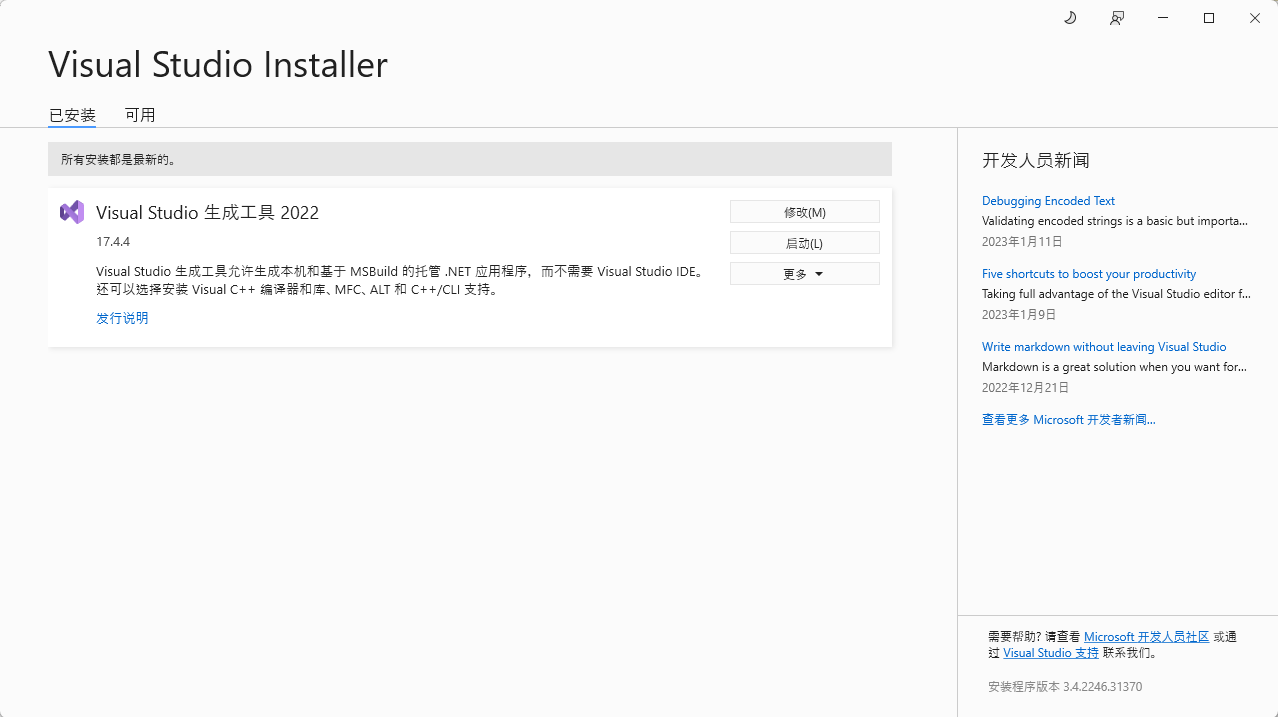Toggle the dark theme moon icon
This screenshot has height=717, width=1278.
[1070, 18]
